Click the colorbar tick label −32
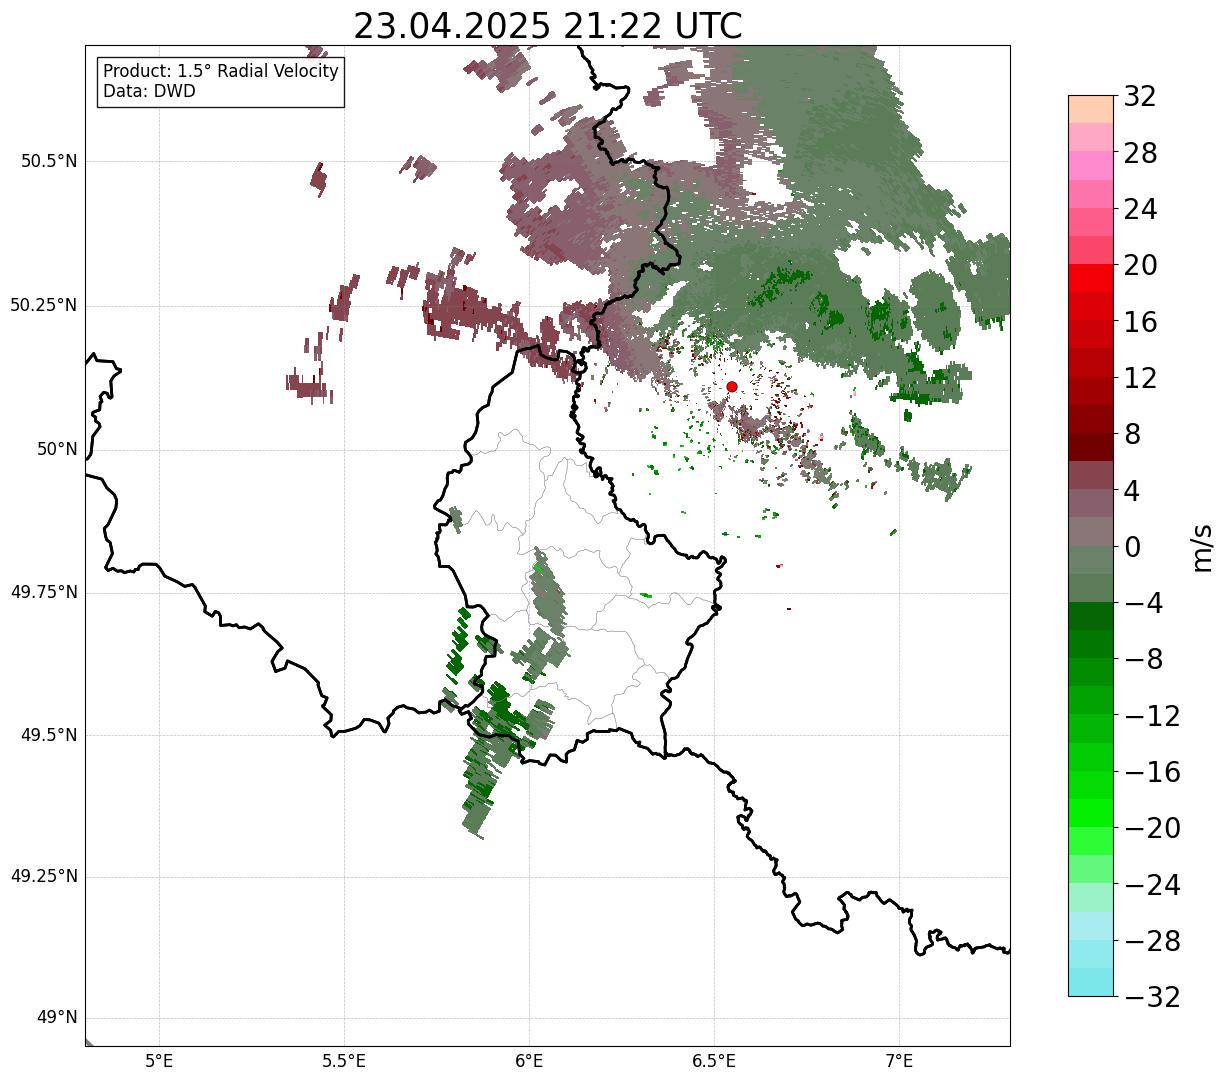Image resolution: width=1225 pixels, height=1081 pixels. [1152, 998]
